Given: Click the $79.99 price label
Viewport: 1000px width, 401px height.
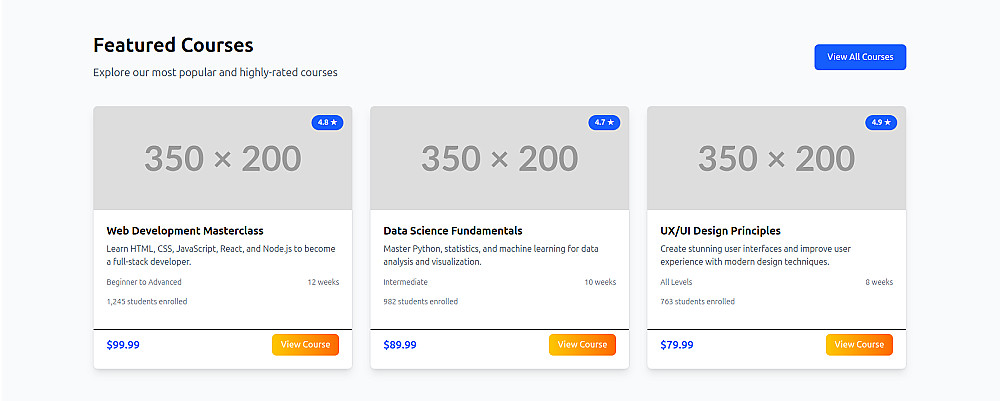Looking at the screenshot, I should (x=677, y=345).
